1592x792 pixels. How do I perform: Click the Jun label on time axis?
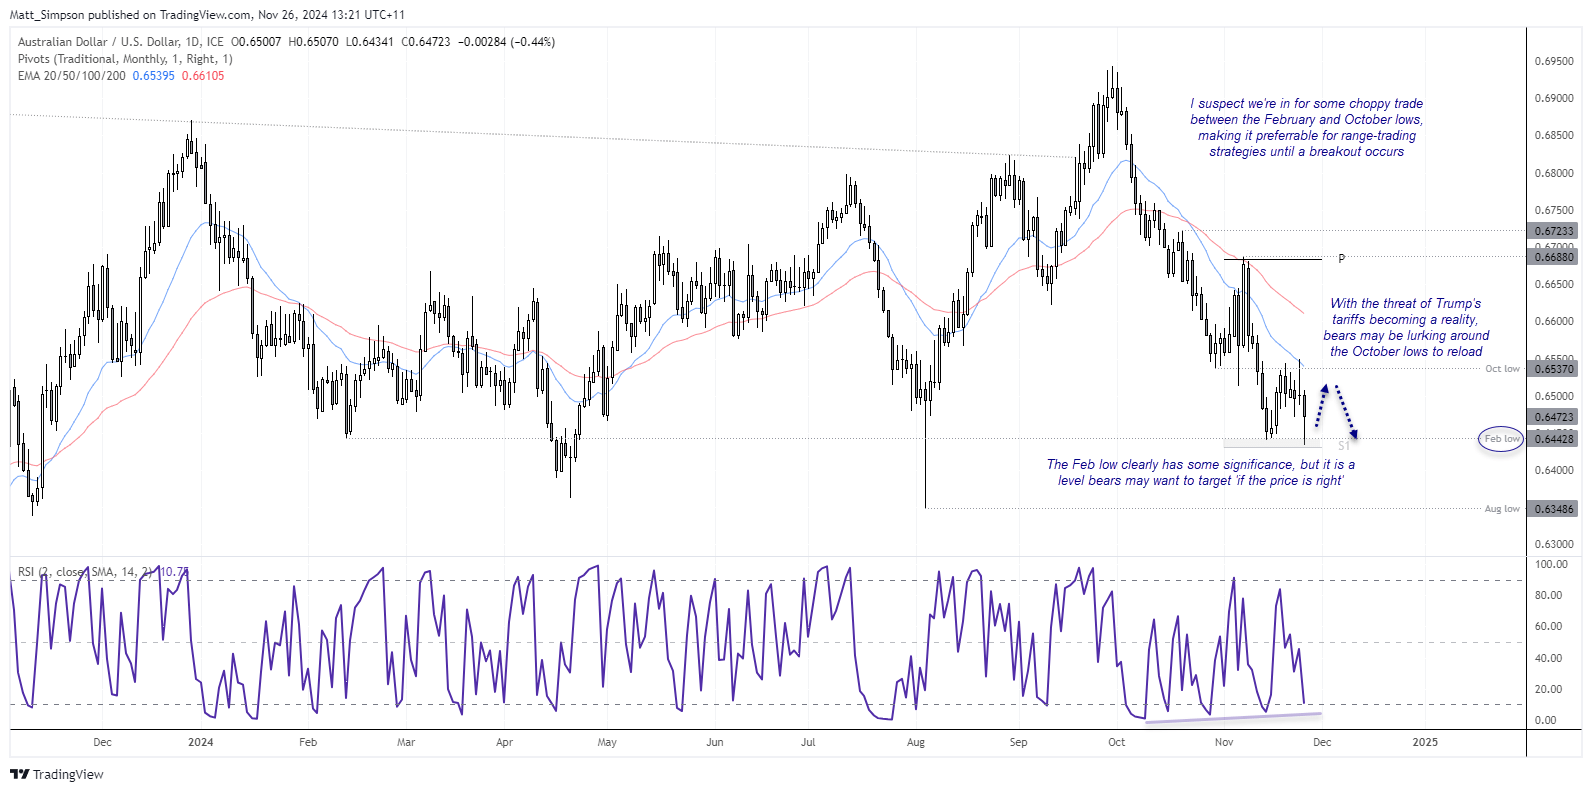[714, 742]
